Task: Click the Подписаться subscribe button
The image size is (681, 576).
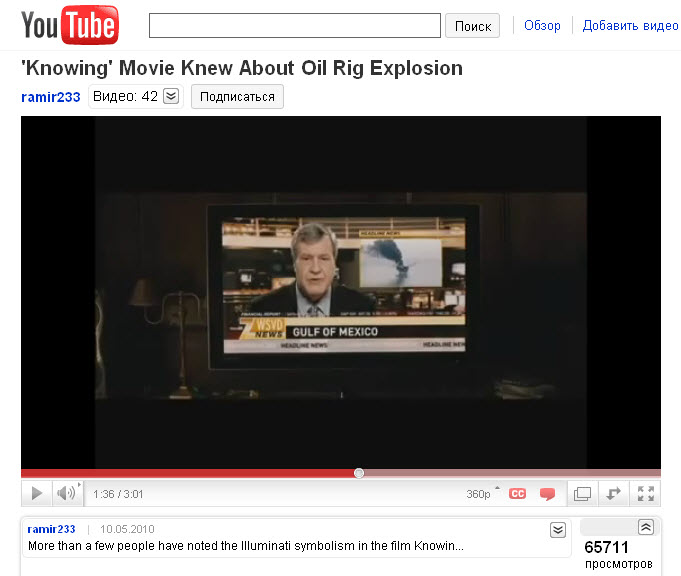Action: click(x=237, y=96)
